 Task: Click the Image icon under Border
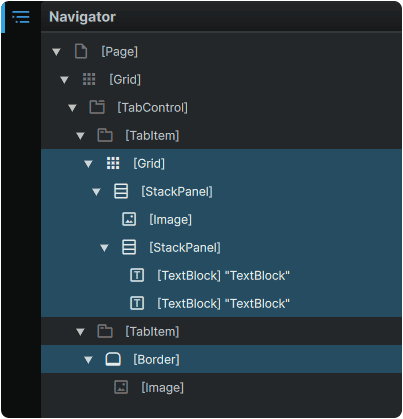121,387
